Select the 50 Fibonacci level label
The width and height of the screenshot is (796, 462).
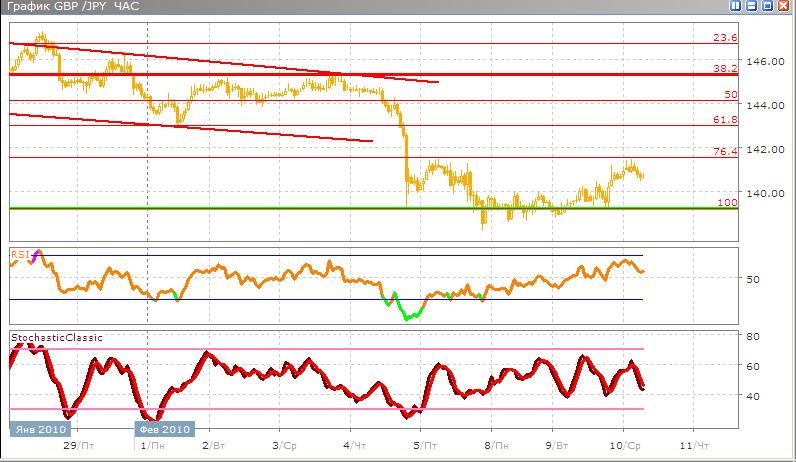(x=731, y=94)
